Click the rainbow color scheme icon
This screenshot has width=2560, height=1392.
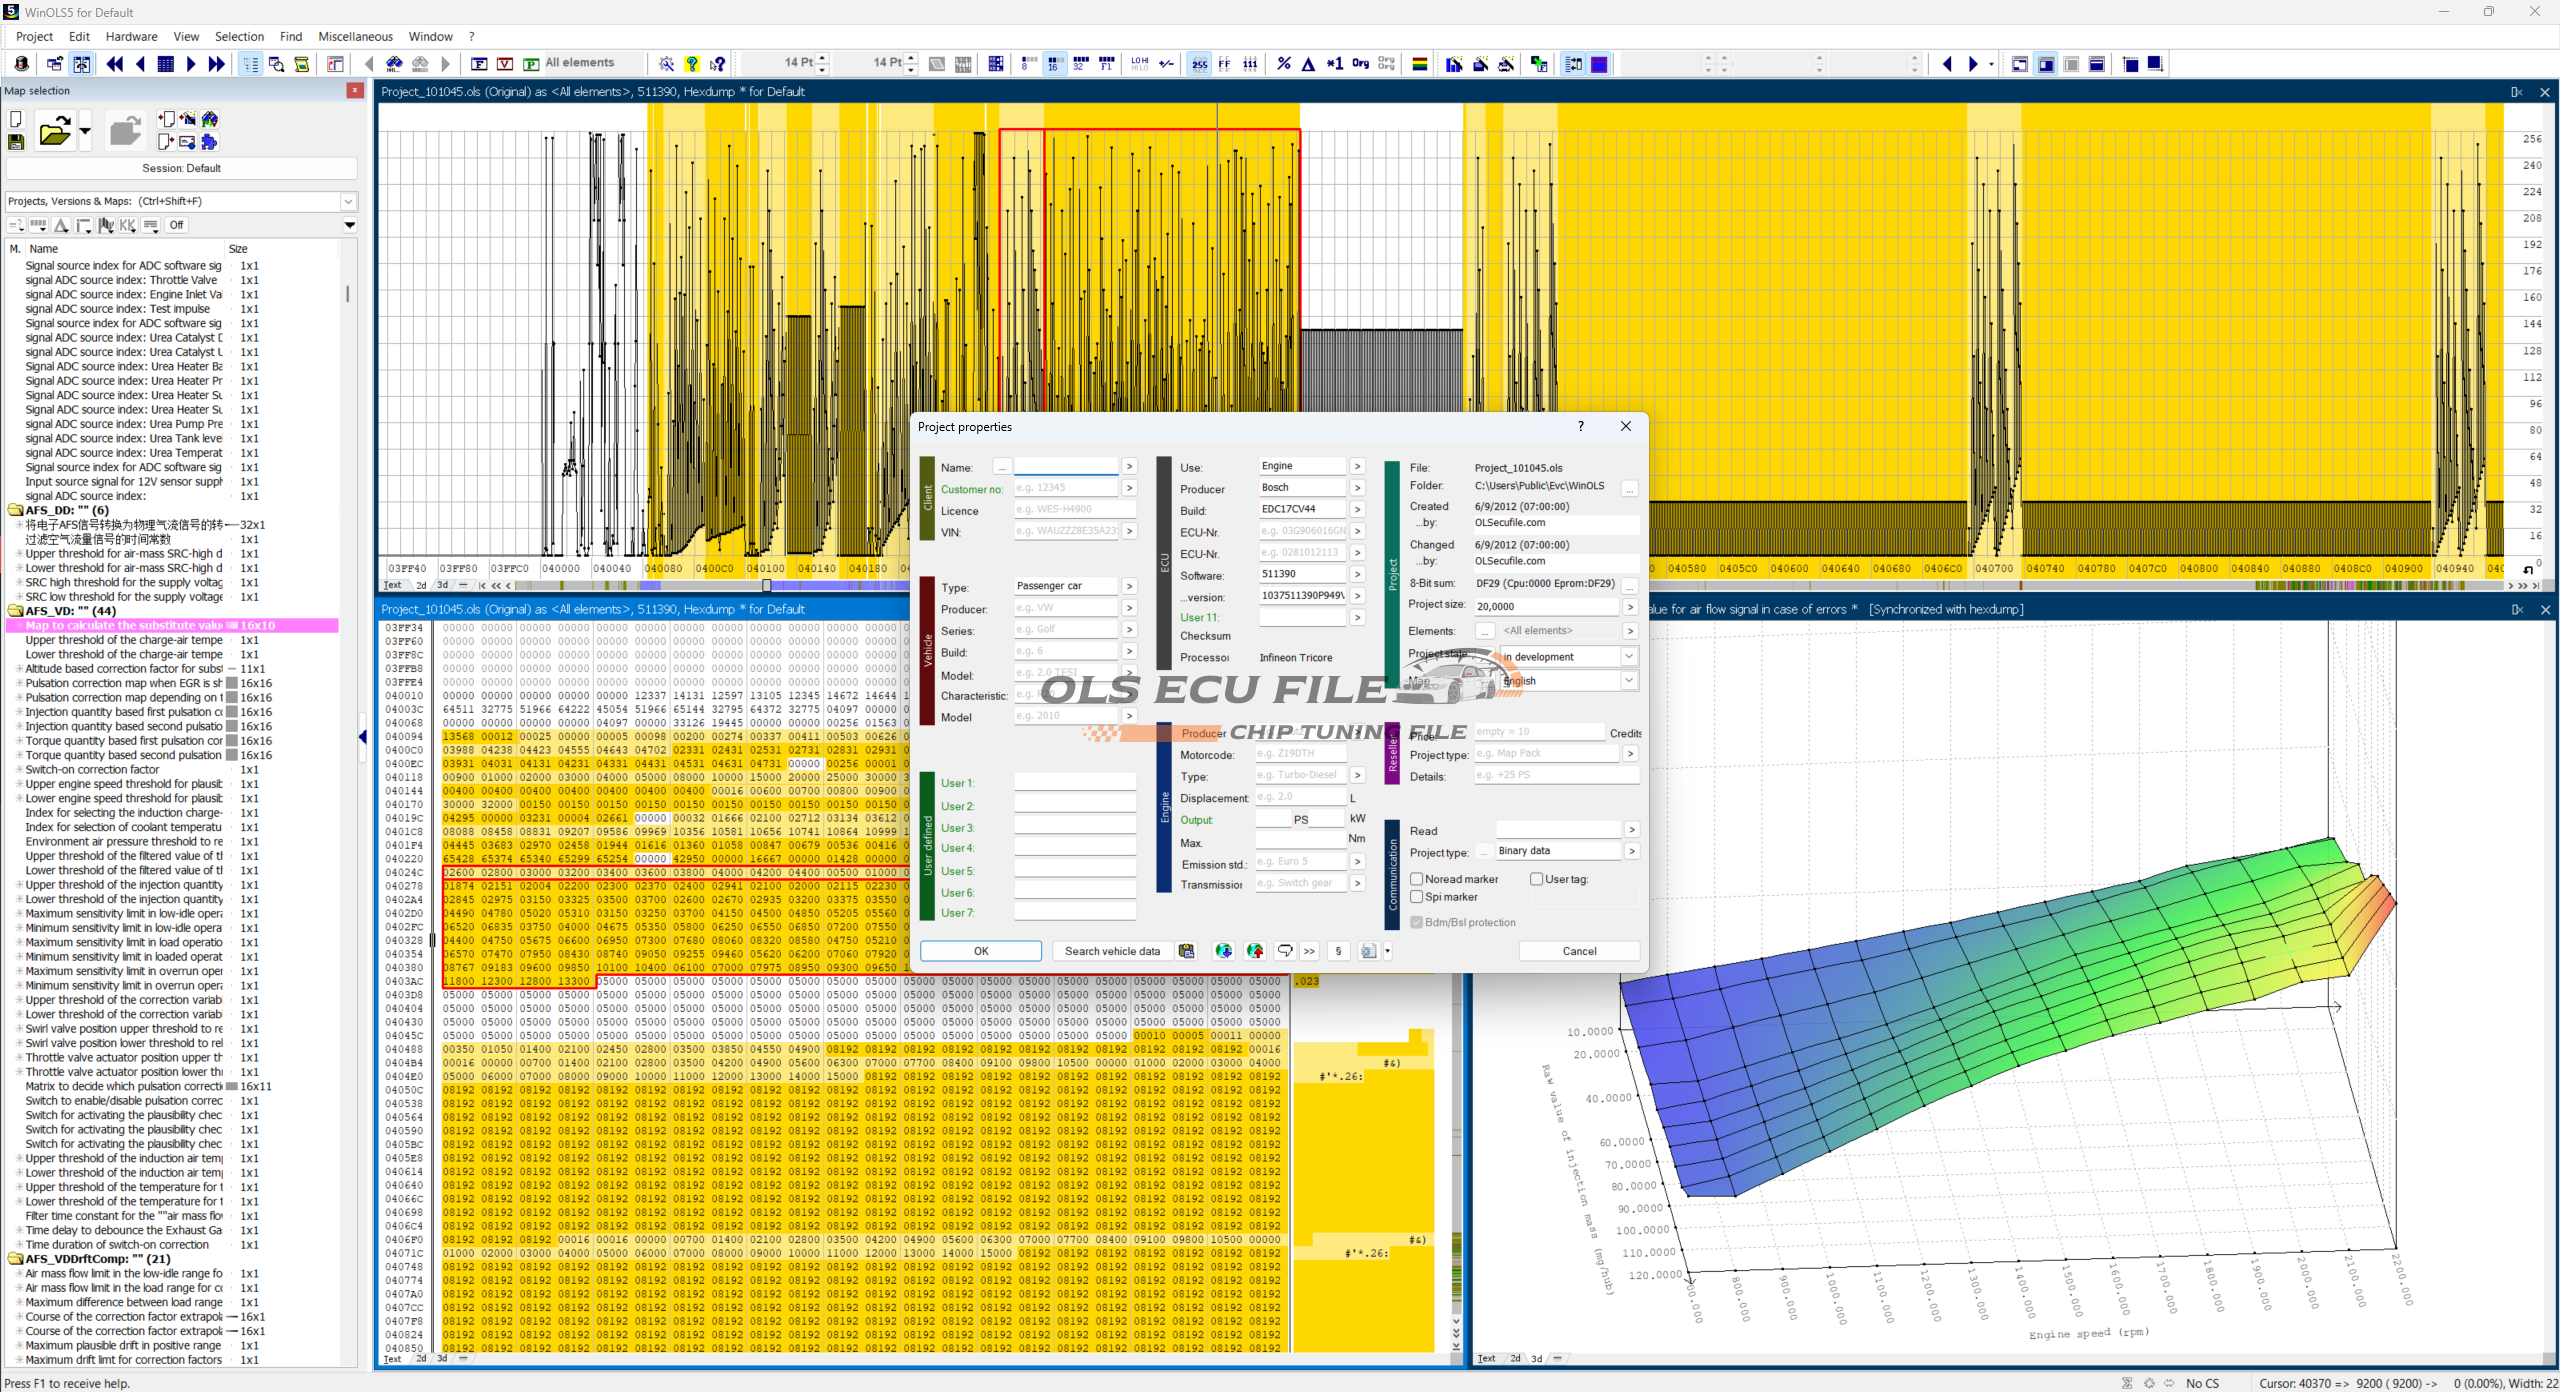[x=1419, y=64]
